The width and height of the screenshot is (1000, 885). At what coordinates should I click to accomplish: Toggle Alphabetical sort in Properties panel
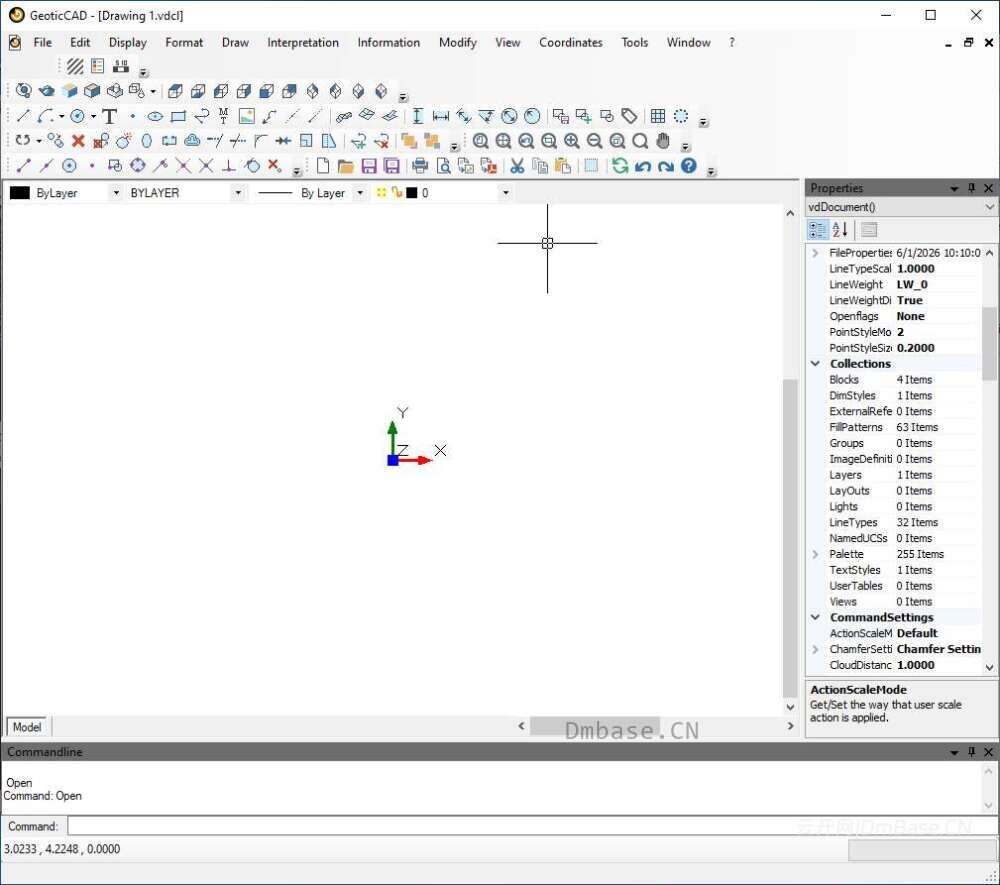pyautogui.click(x=840, y=230)
